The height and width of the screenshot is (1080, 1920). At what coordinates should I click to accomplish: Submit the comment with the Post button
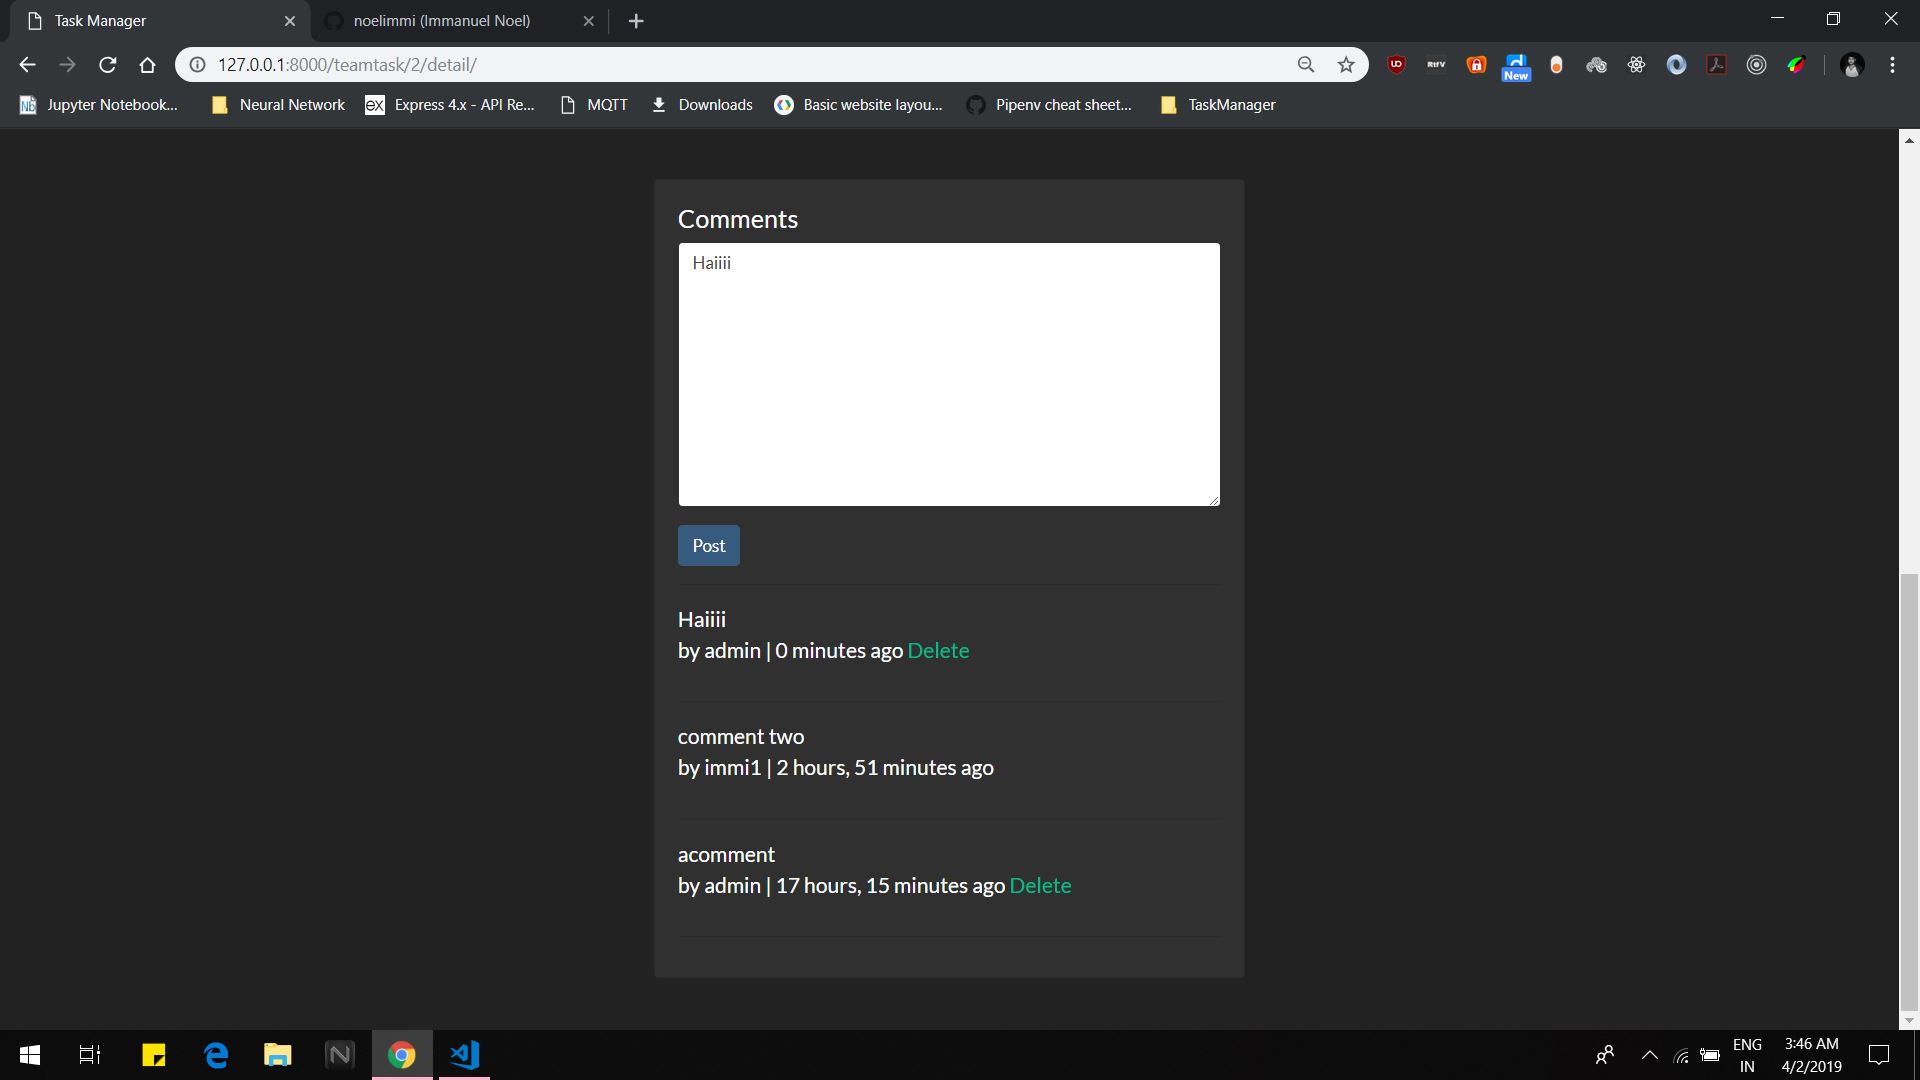[x=709, y=546]
